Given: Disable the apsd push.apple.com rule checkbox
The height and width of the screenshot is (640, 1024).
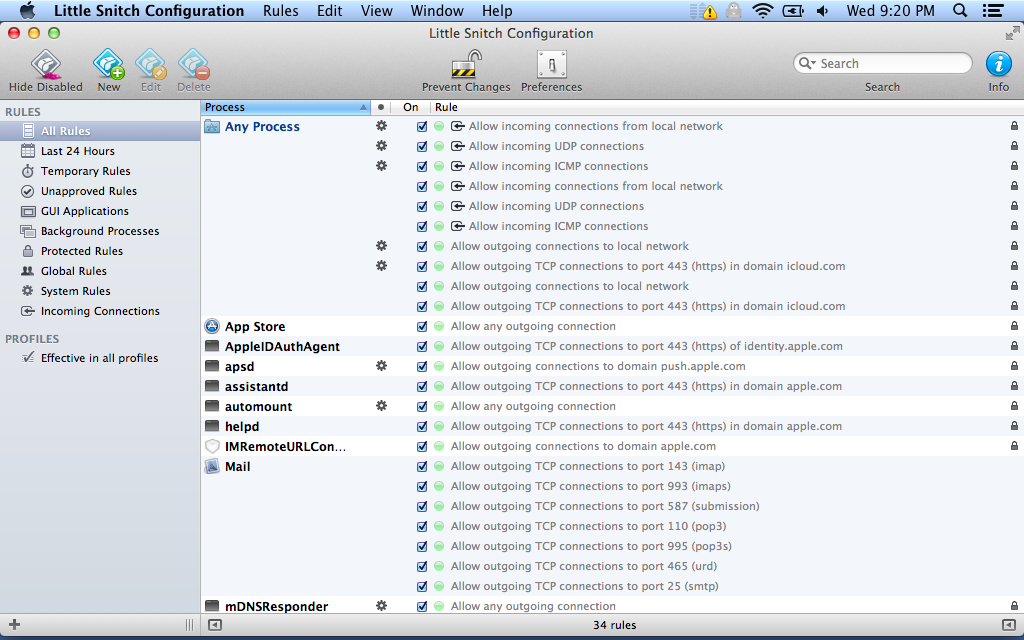Looking at the screenshot, I should click(422, 366).
